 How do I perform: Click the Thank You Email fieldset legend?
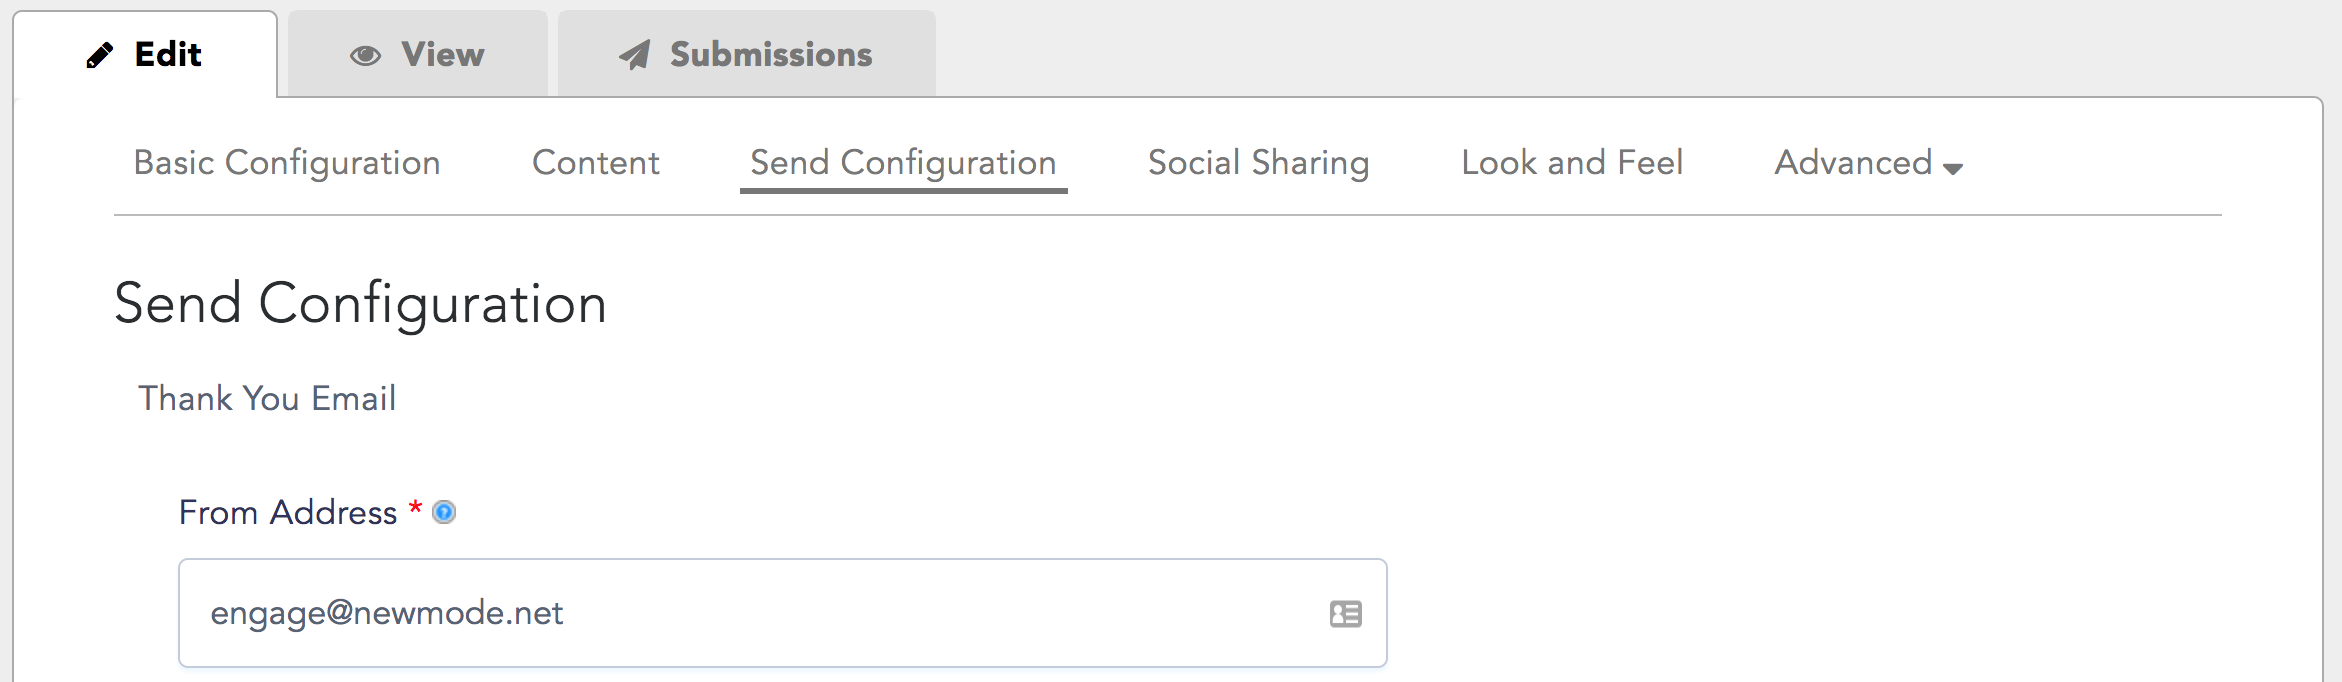click(267, 399)
